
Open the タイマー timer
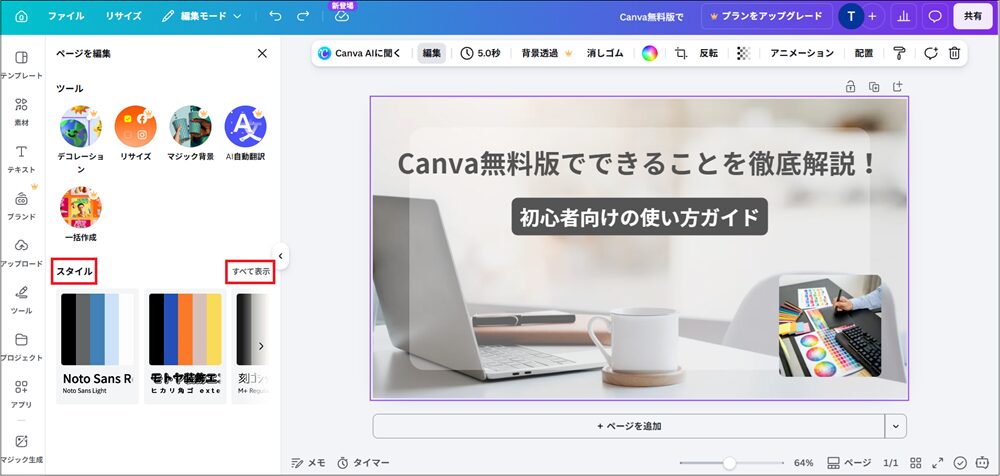coord(363,463)
